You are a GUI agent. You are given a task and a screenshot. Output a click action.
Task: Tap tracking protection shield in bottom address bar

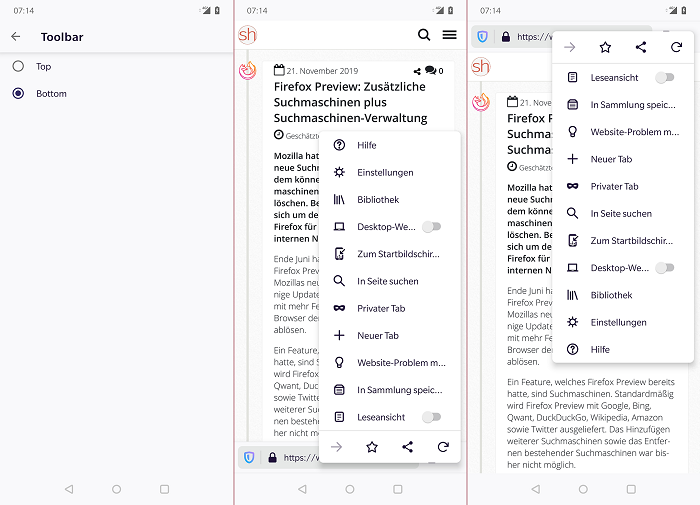[249, 457]
